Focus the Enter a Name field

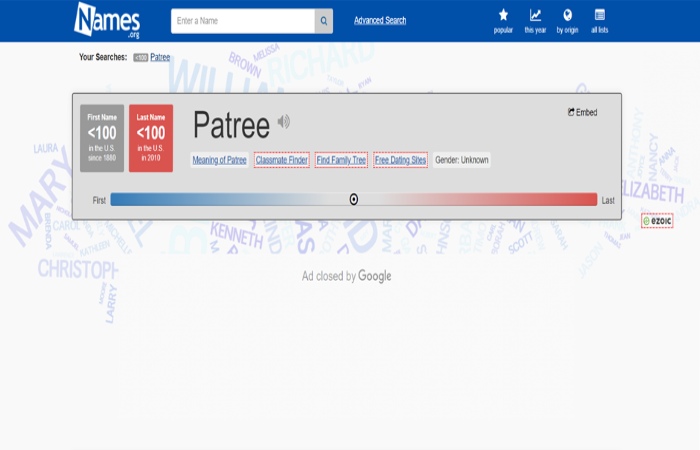coord(243,21)
